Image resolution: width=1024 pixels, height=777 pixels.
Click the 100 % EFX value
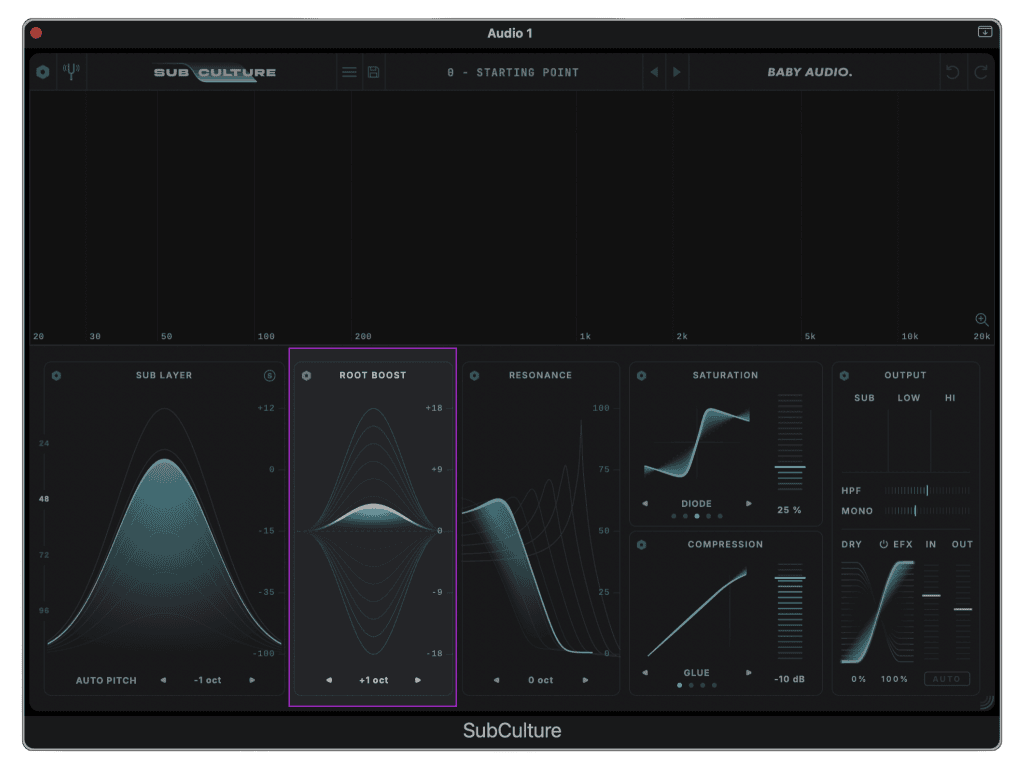coord(894,679)
